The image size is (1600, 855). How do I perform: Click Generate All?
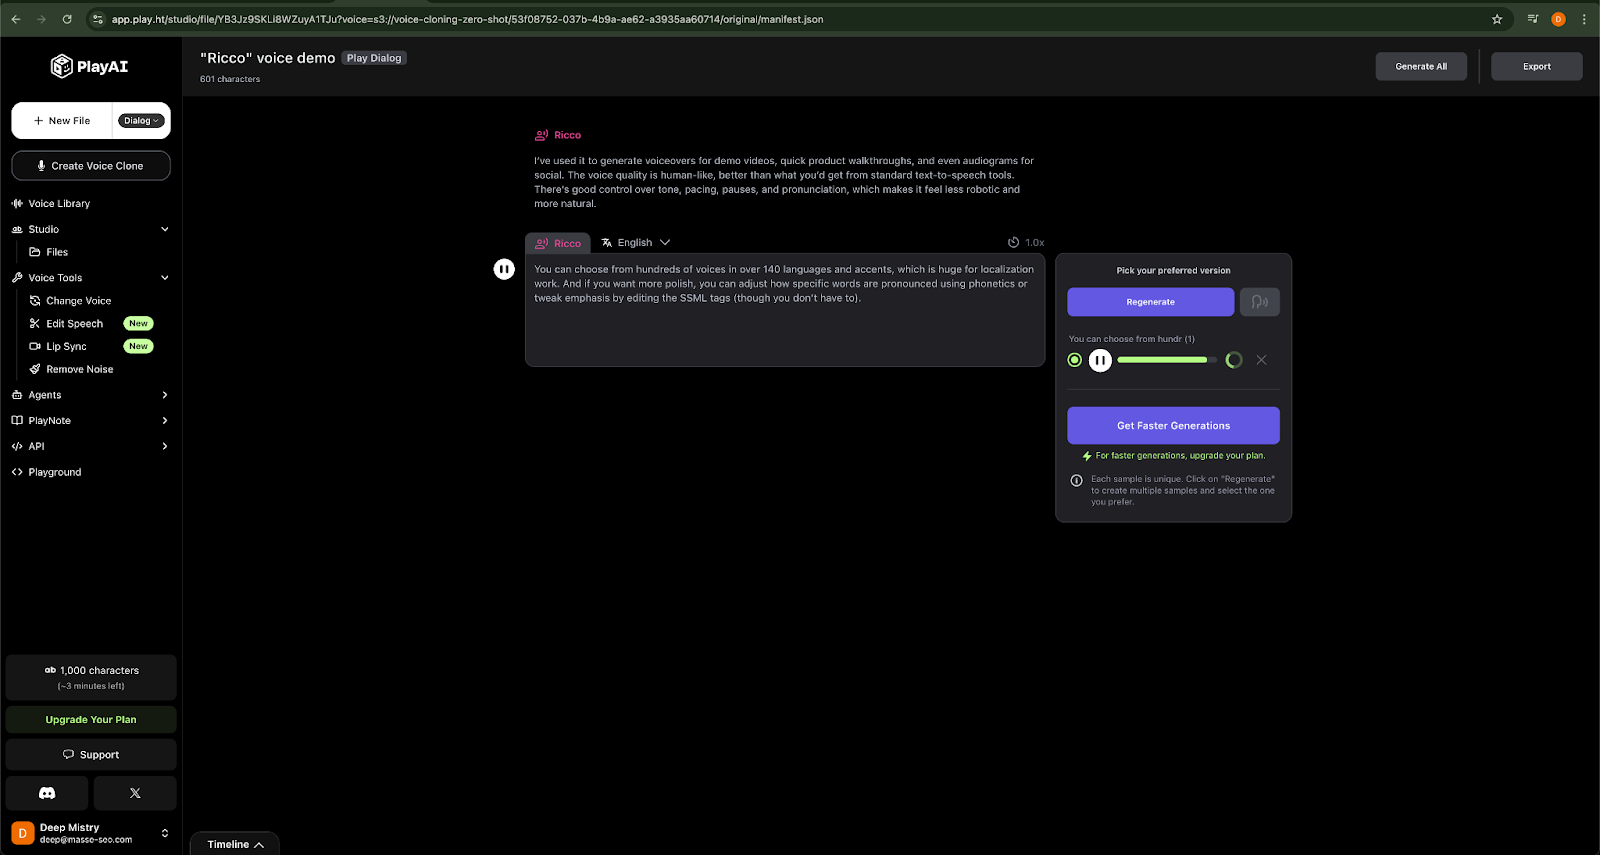[x=1421, y=67]
